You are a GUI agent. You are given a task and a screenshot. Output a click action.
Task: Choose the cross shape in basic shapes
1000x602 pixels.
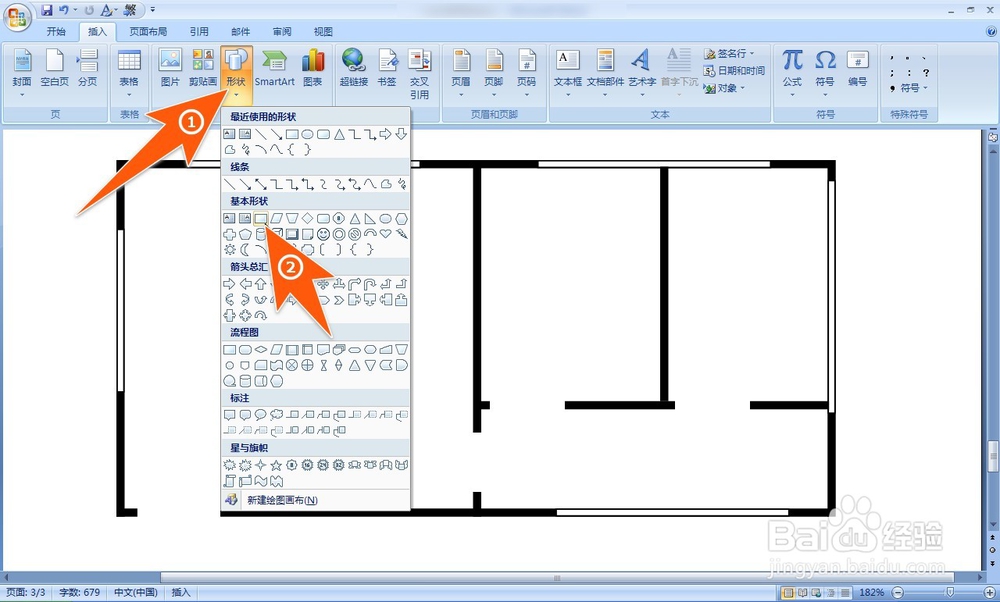[x=230, y=234]
